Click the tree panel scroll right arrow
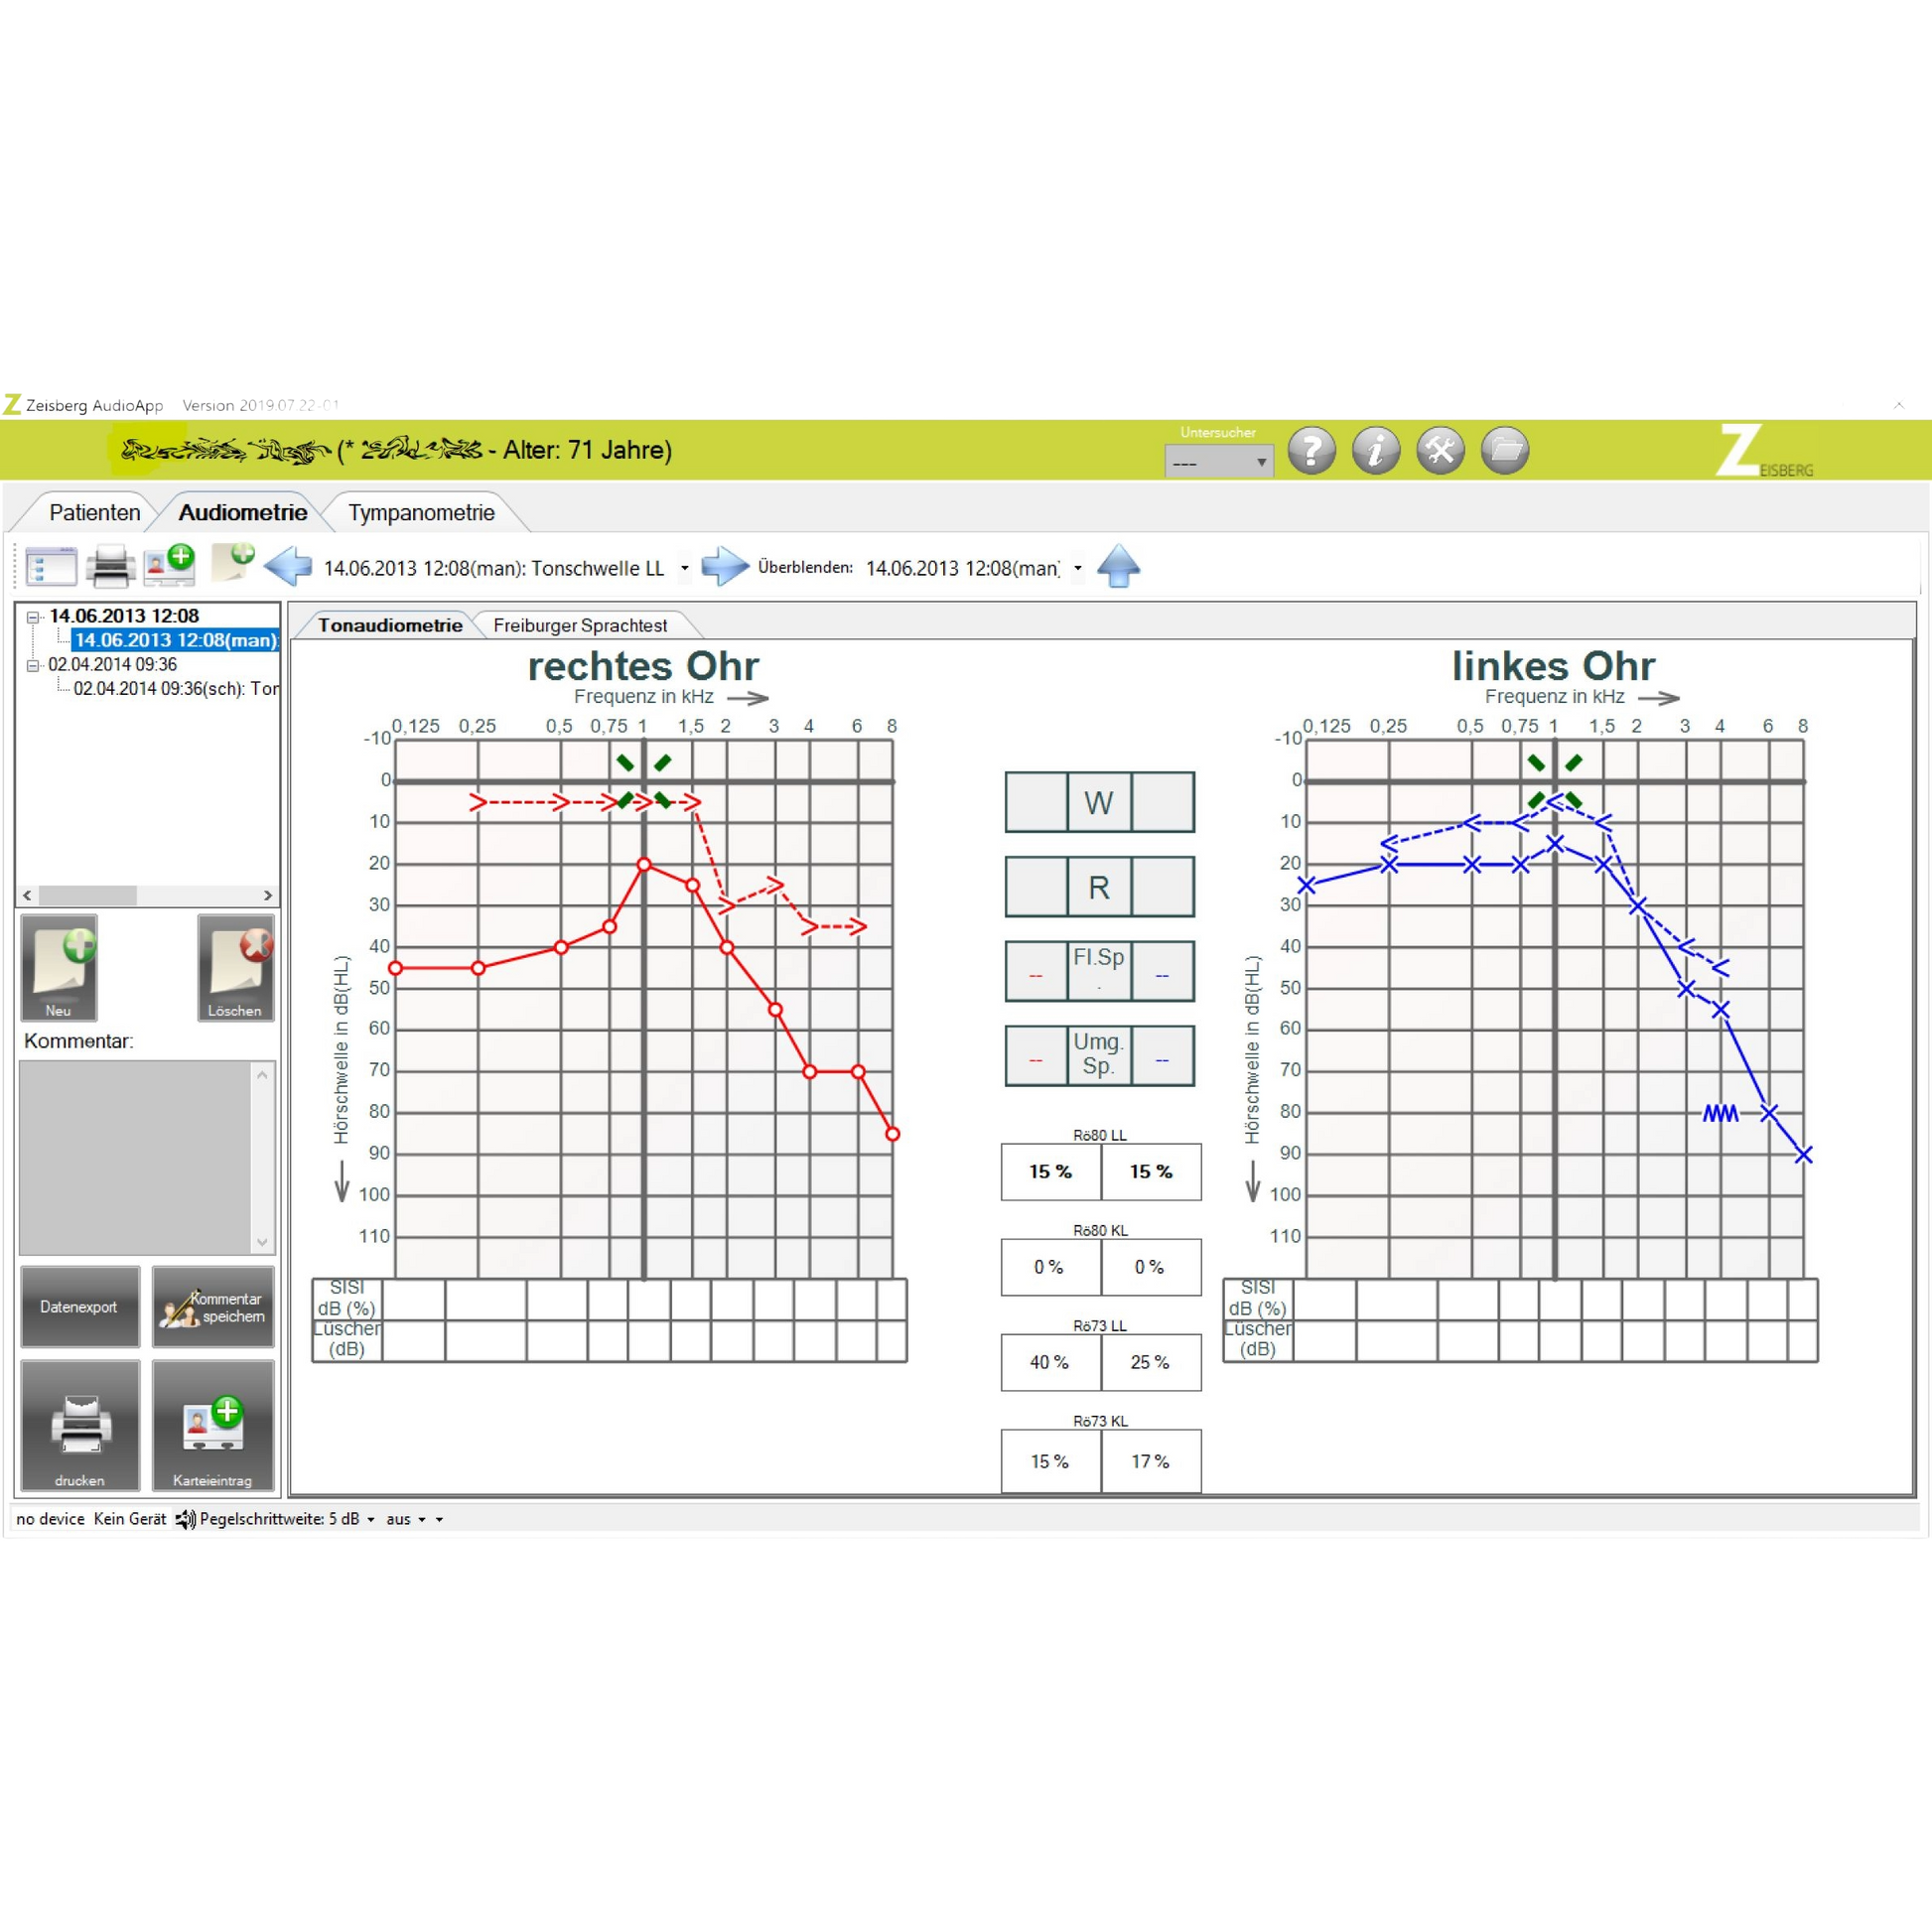Image resolution: width=1932 pixels, height=1932 pixels. click(268, 895)
